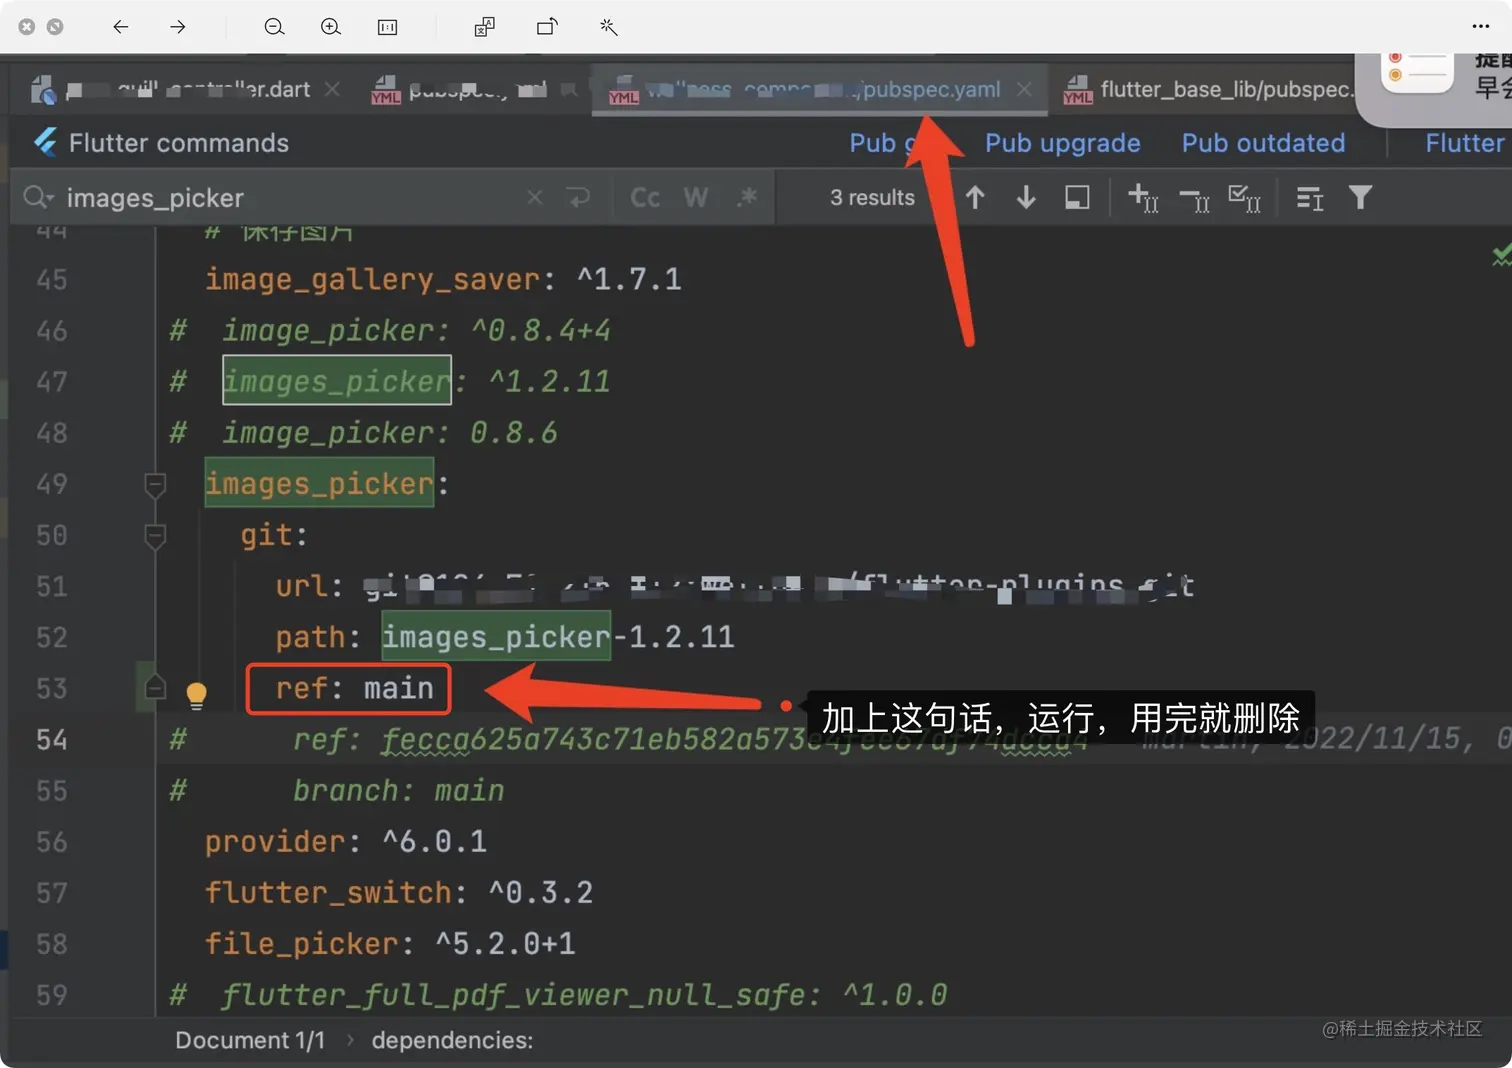Collapse the images_picker block on line 49

coord(155,485)
